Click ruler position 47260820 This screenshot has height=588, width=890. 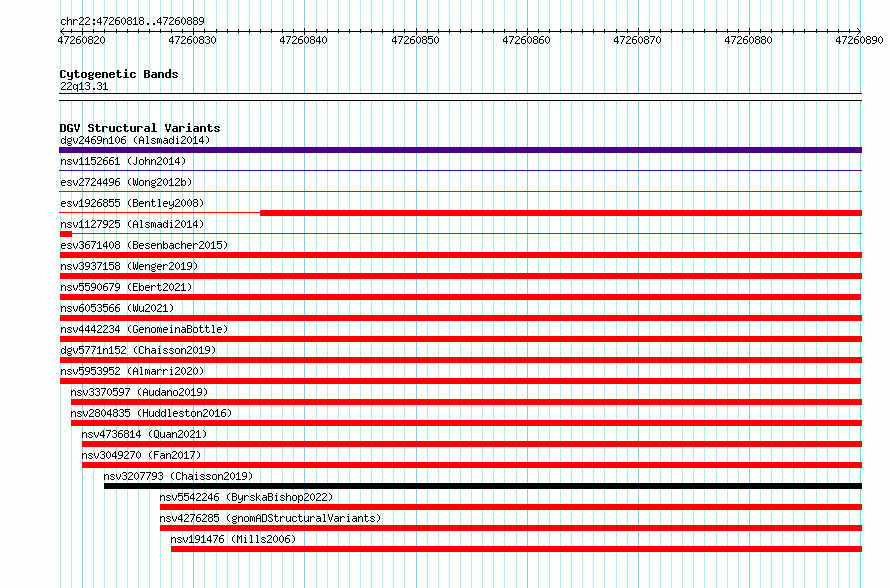(82, 40)
